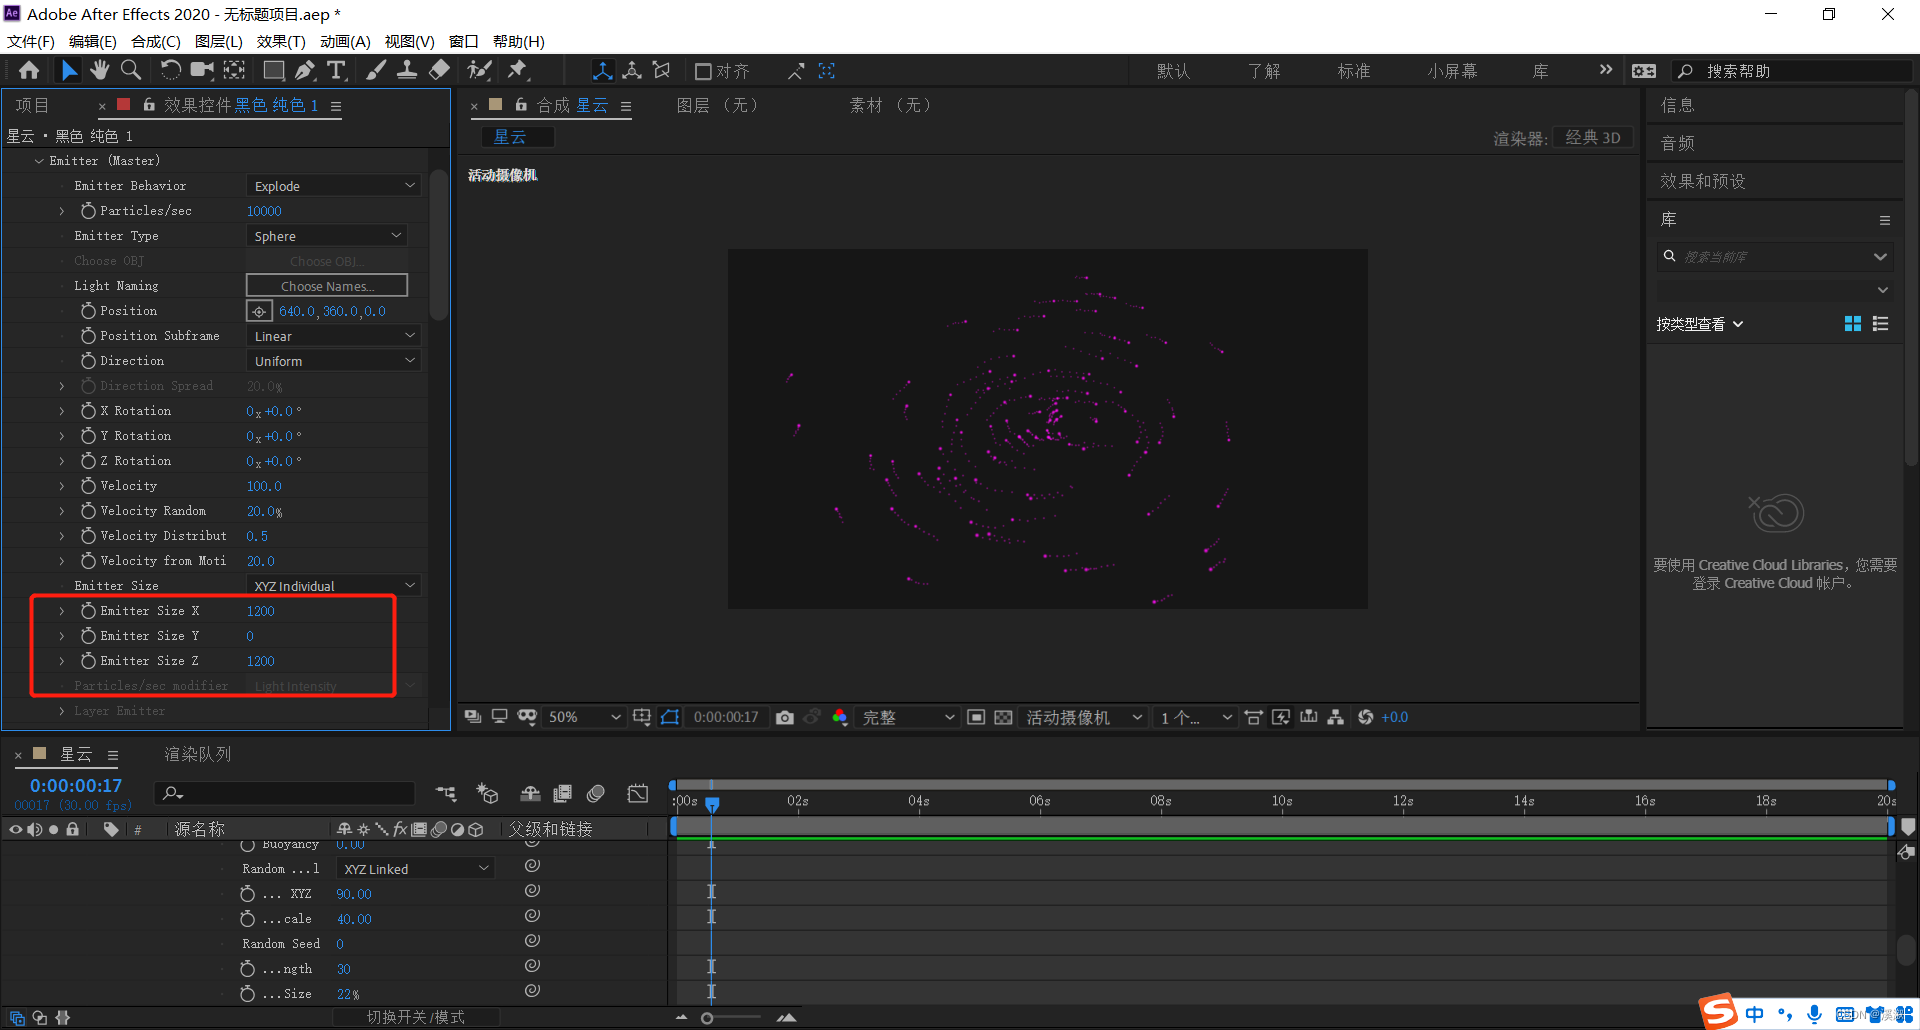
Task: Open the 活动摄像机 3D view dropdown
Action: pyautogui.click(x=1083, y=717)
